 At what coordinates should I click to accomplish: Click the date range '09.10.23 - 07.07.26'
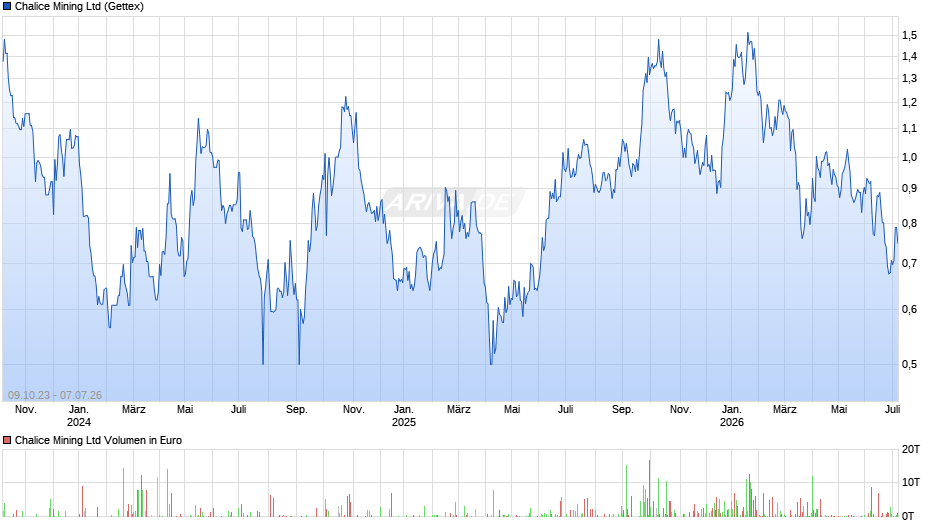pos(55,395)
